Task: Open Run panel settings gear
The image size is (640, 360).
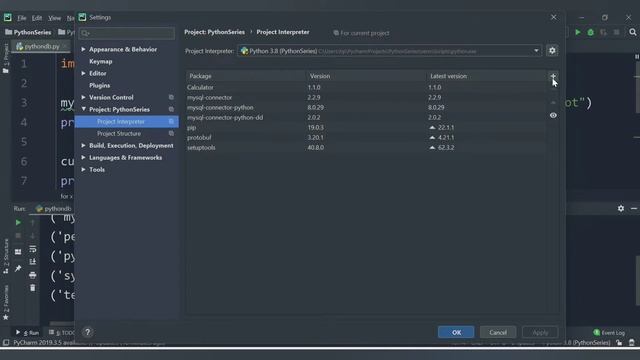Action: [x=621, y=209]
